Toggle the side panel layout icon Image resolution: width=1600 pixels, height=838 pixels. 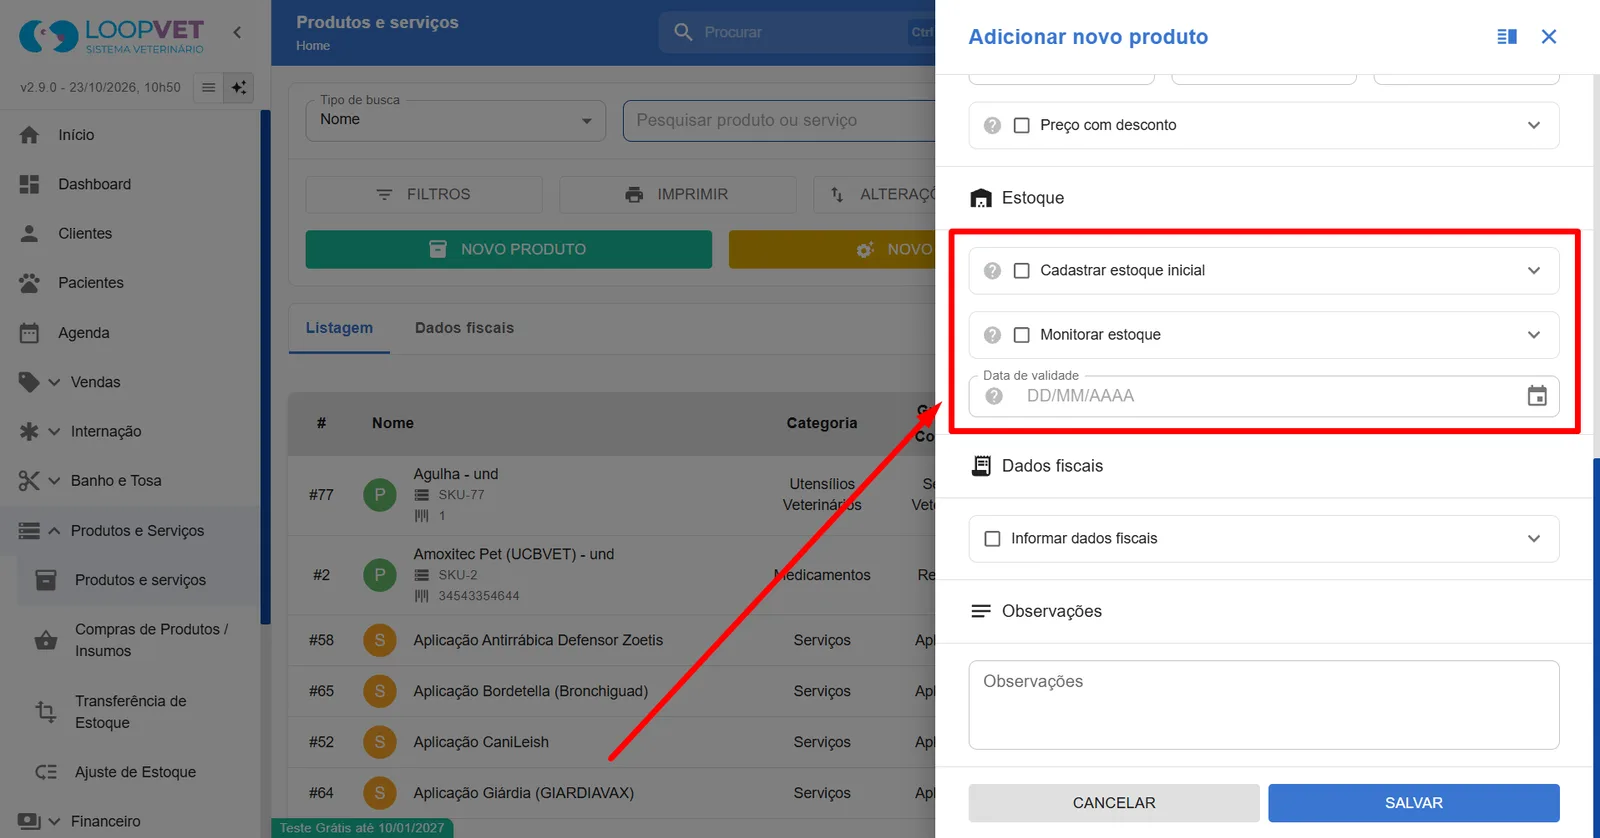1507,37
